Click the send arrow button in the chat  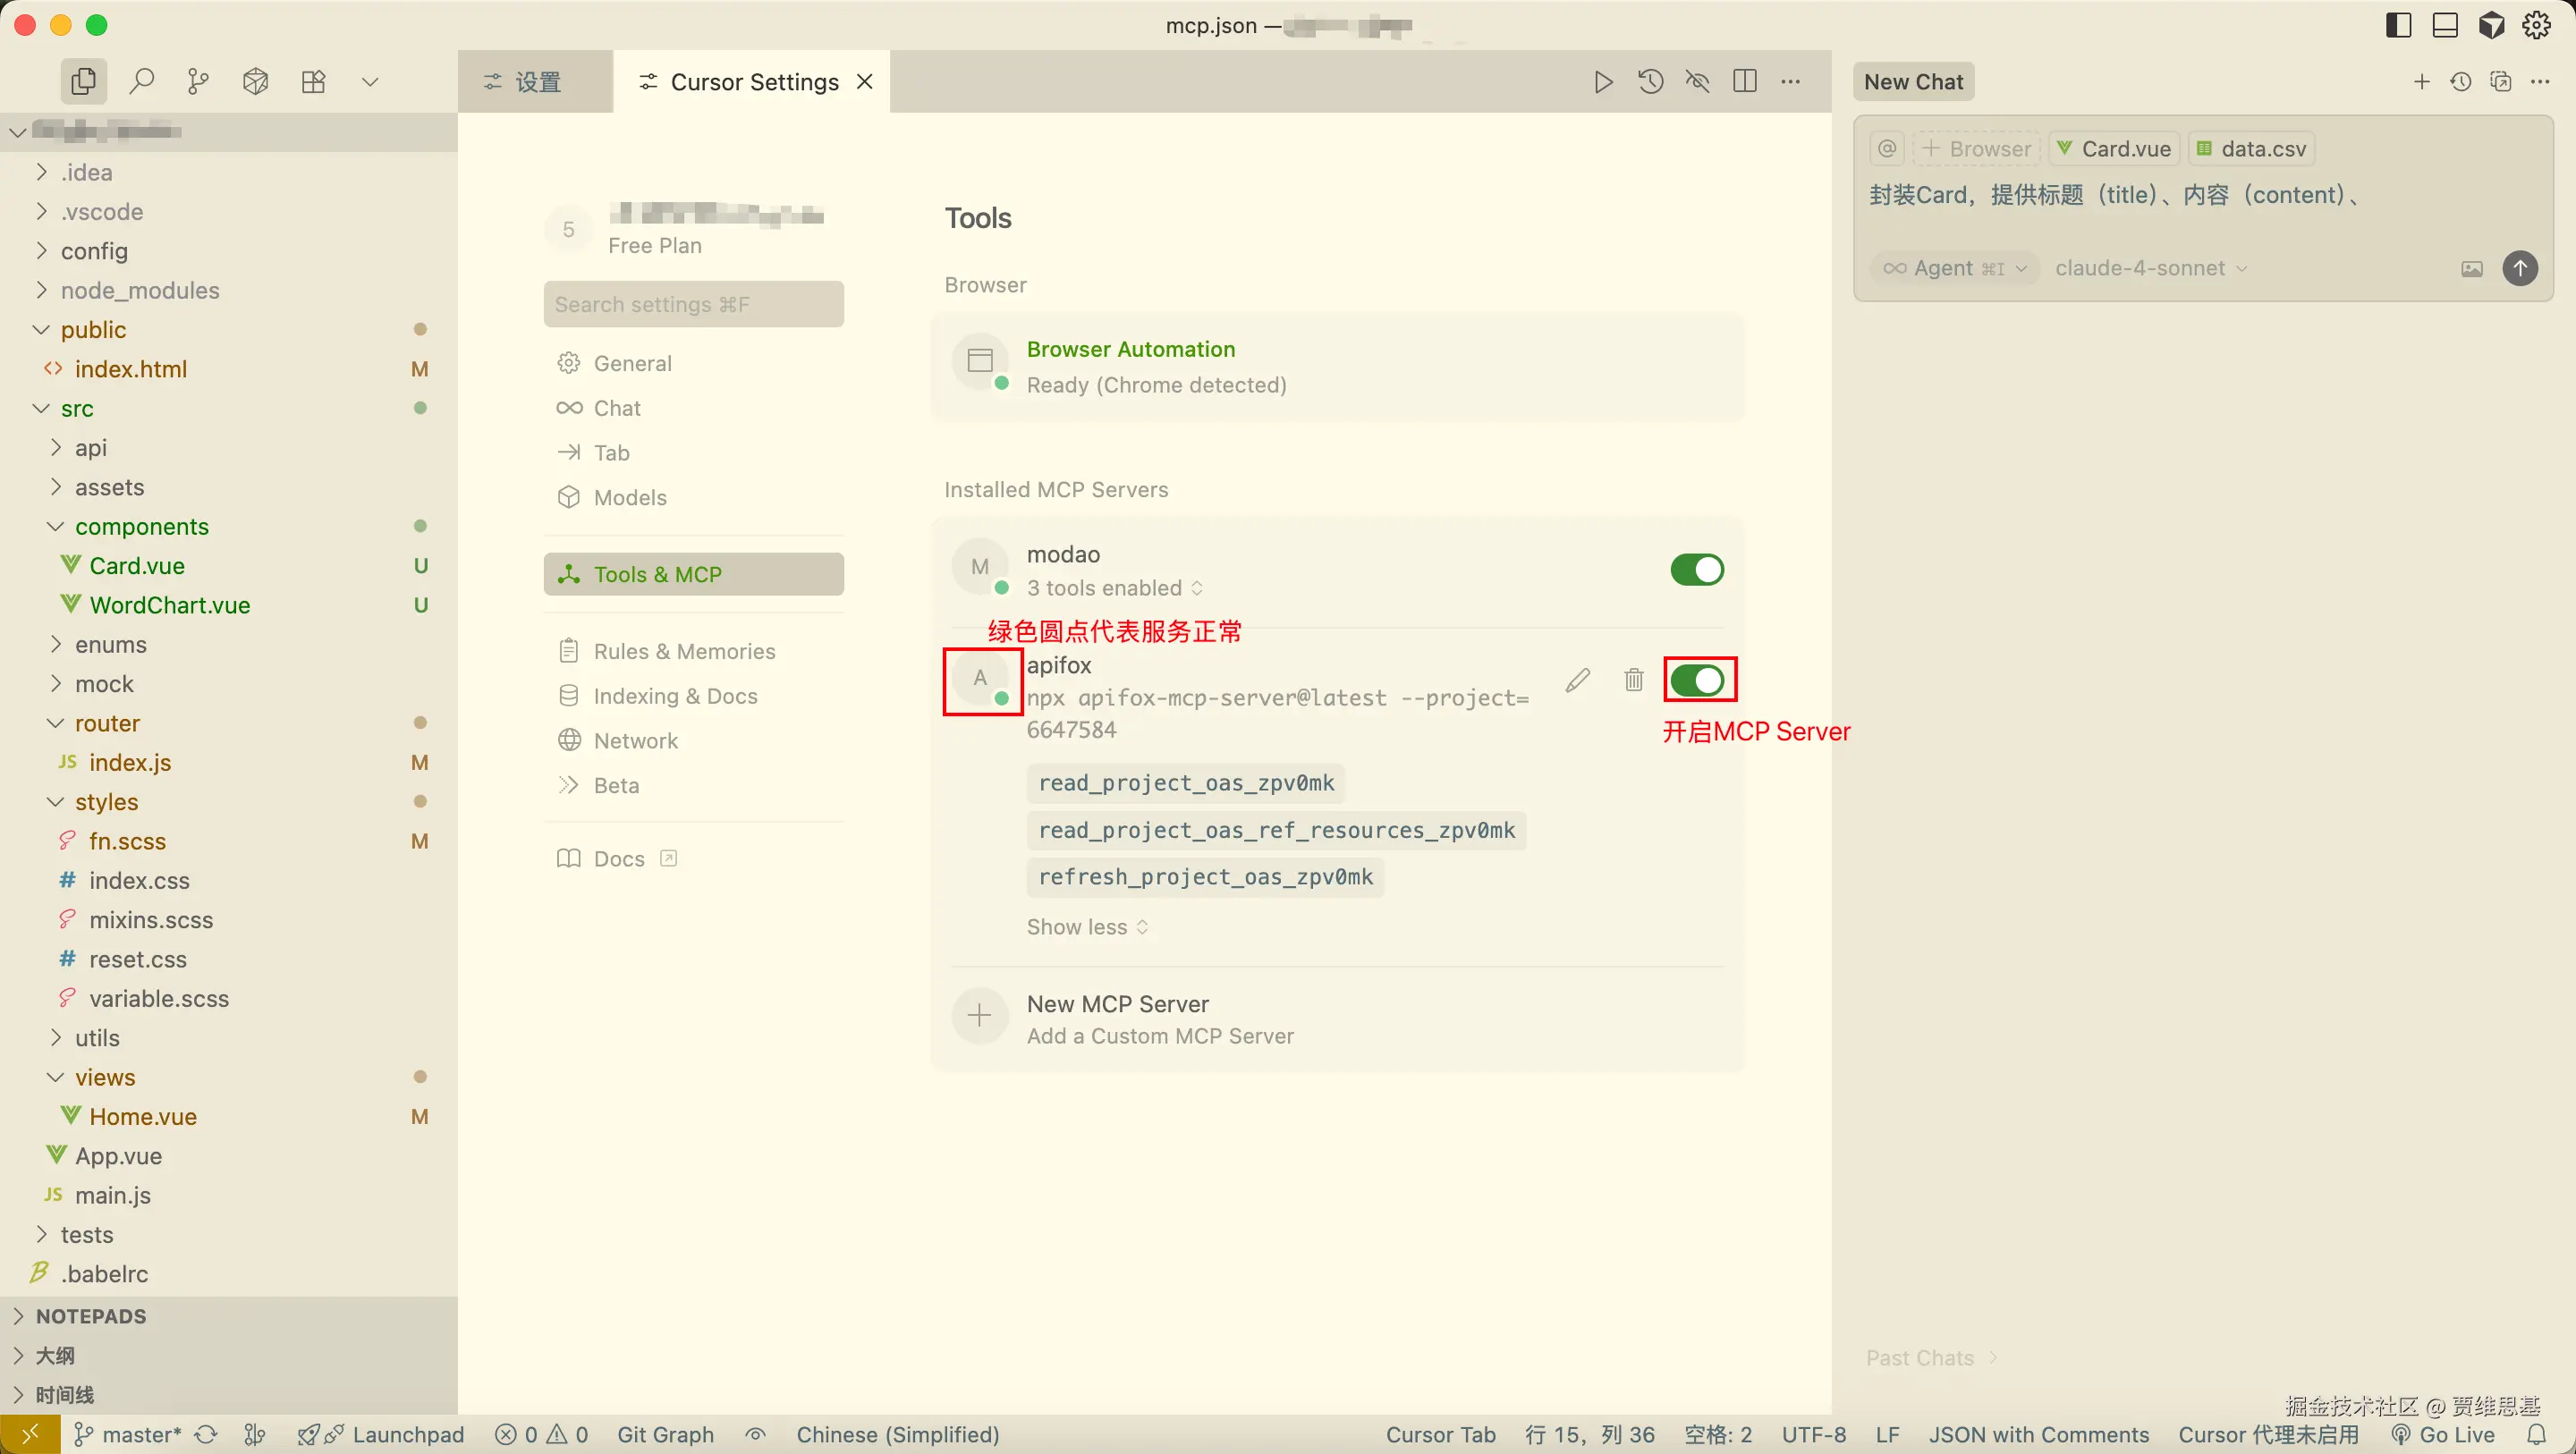2520,268
